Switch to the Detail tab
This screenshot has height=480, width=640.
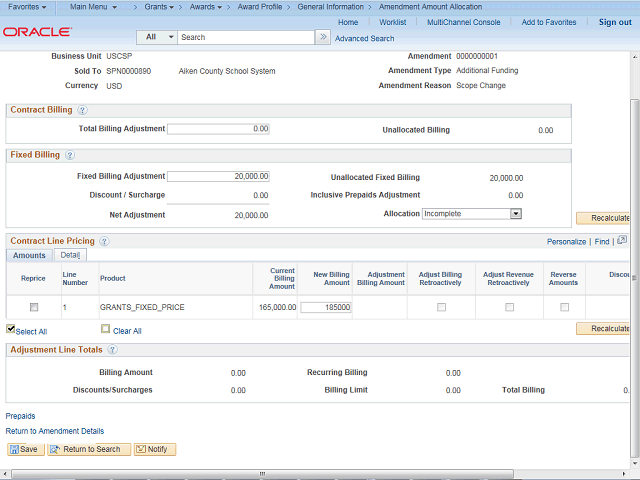70,256
